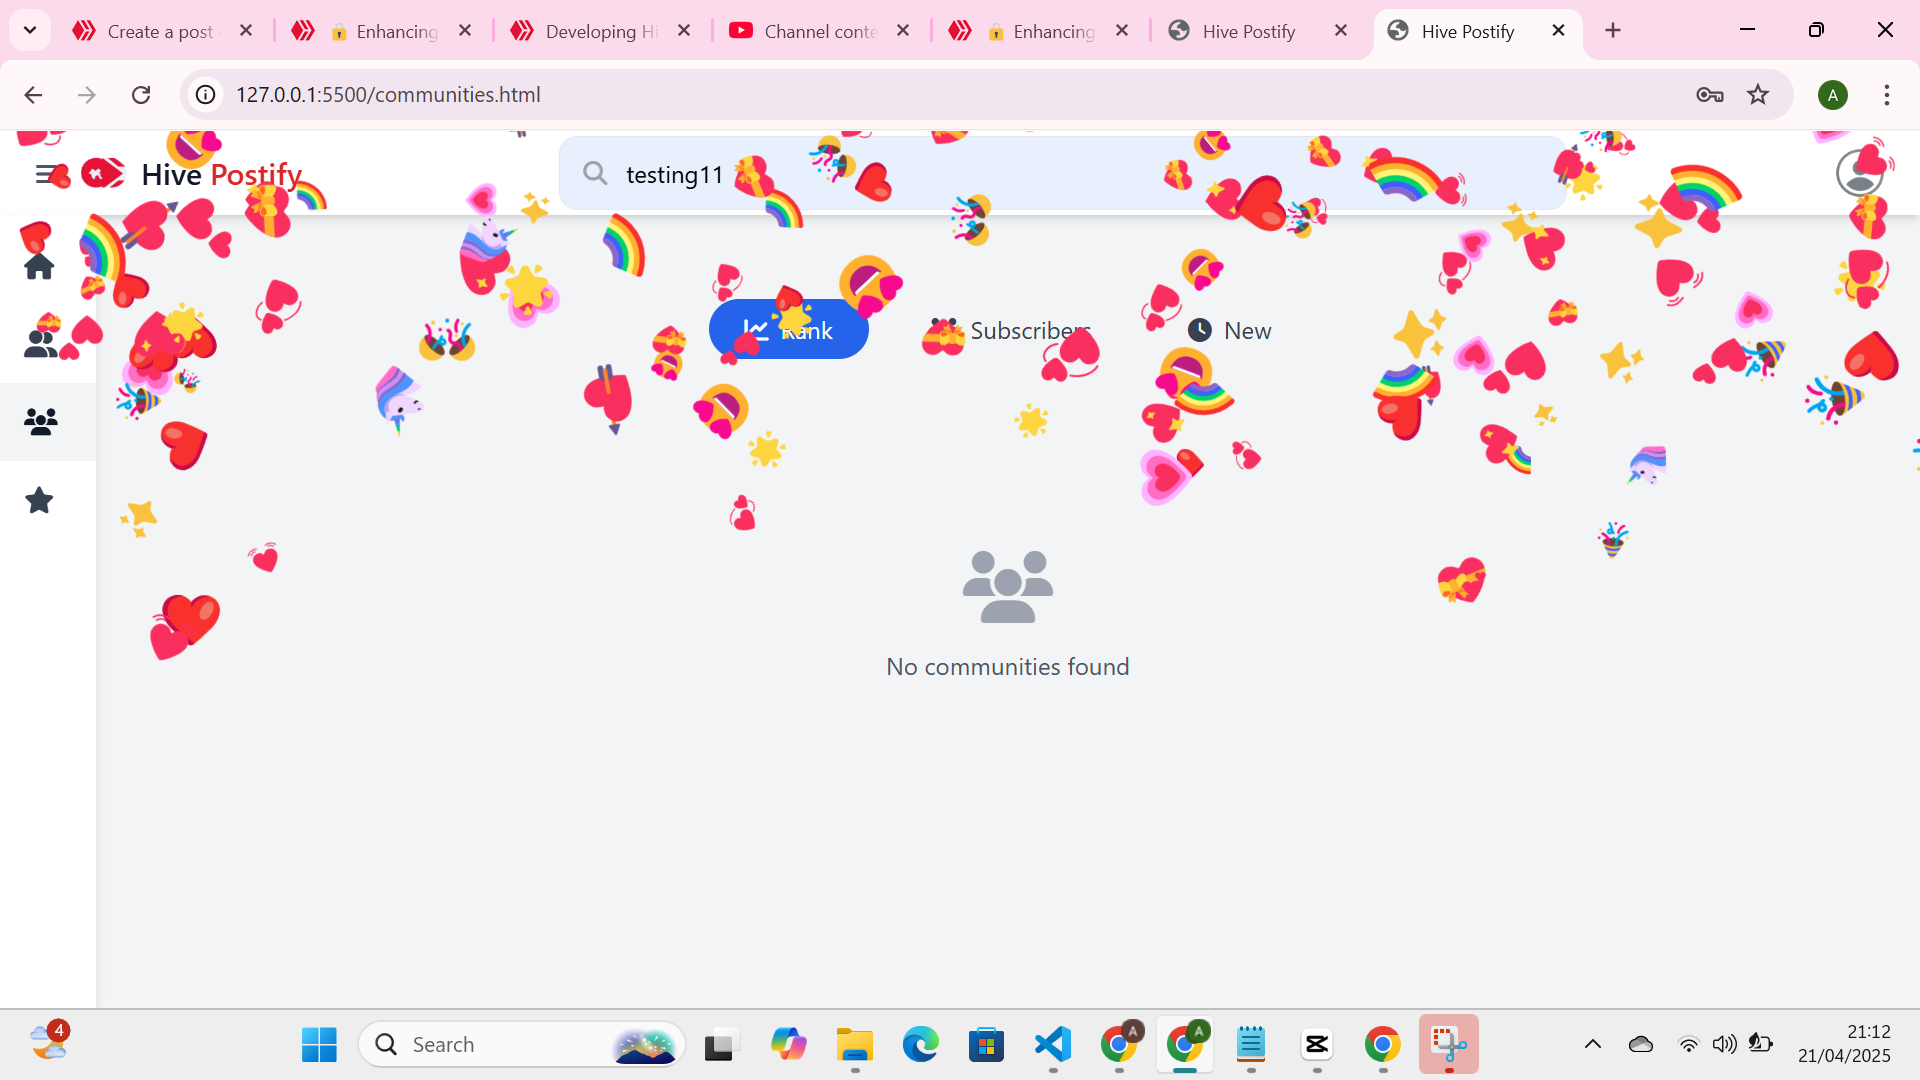Select the New sort tab

pyautogui.click(x=1229, y=330)
